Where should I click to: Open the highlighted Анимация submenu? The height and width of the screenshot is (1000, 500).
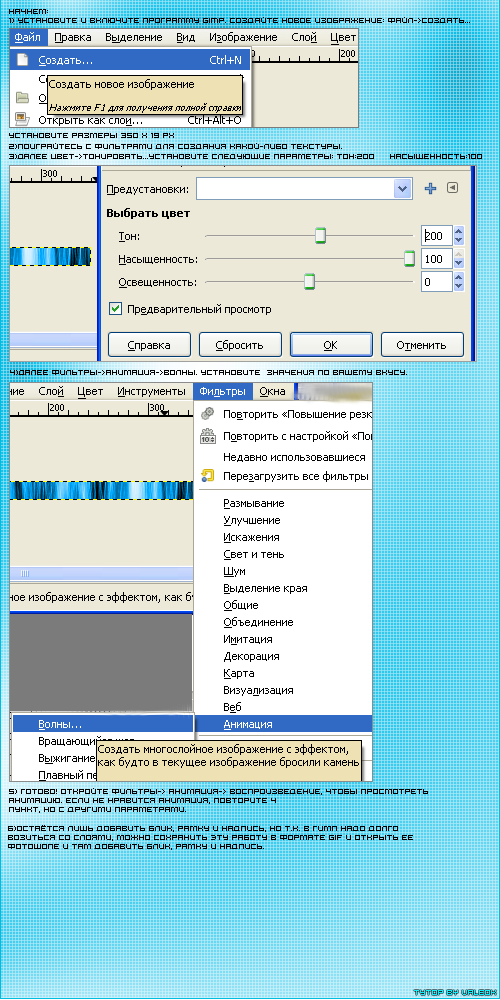(284, 724)
